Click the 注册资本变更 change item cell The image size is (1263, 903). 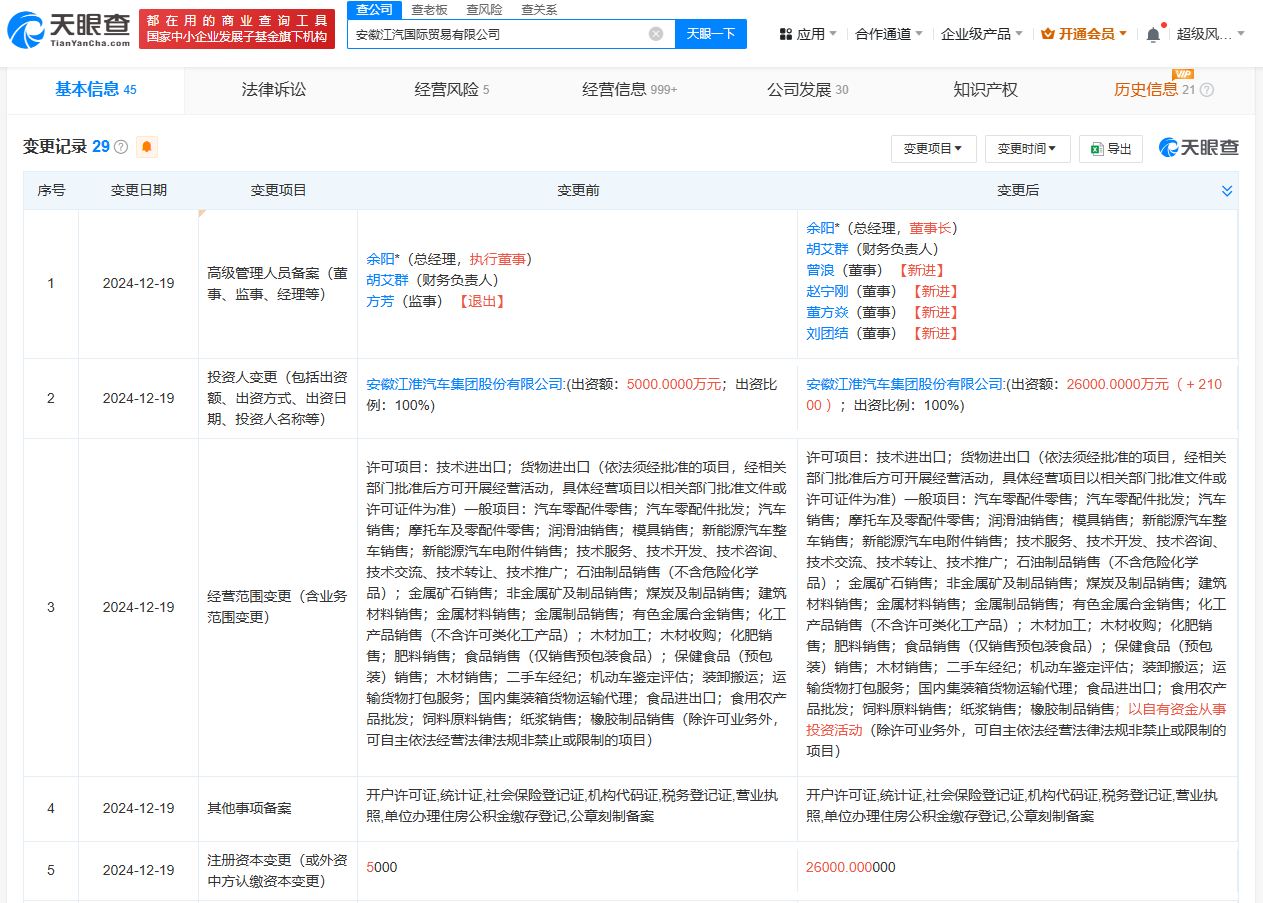pyautogui.click(x=278, y=870)
